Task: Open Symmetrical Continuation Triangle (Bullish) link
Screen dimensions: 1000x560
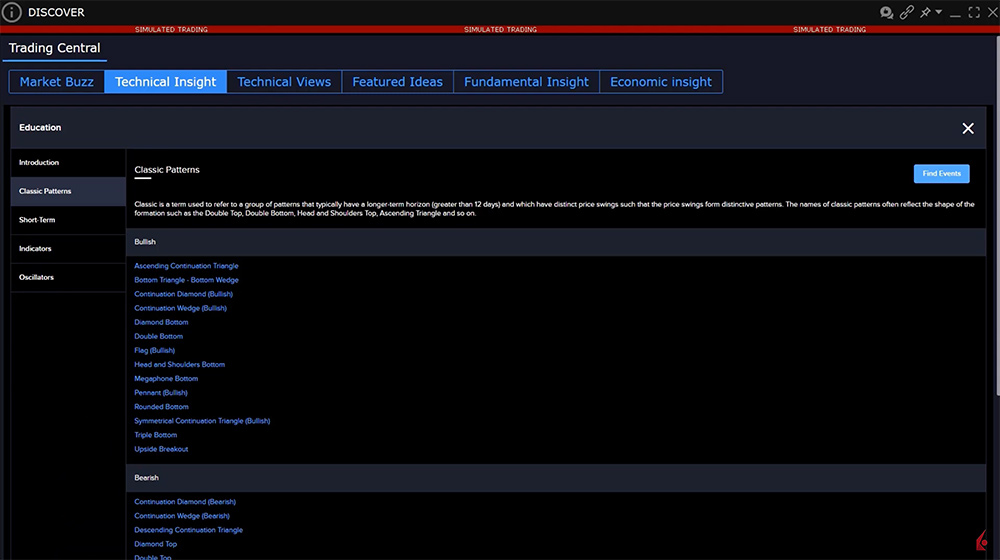Action: tap(202, 421)
